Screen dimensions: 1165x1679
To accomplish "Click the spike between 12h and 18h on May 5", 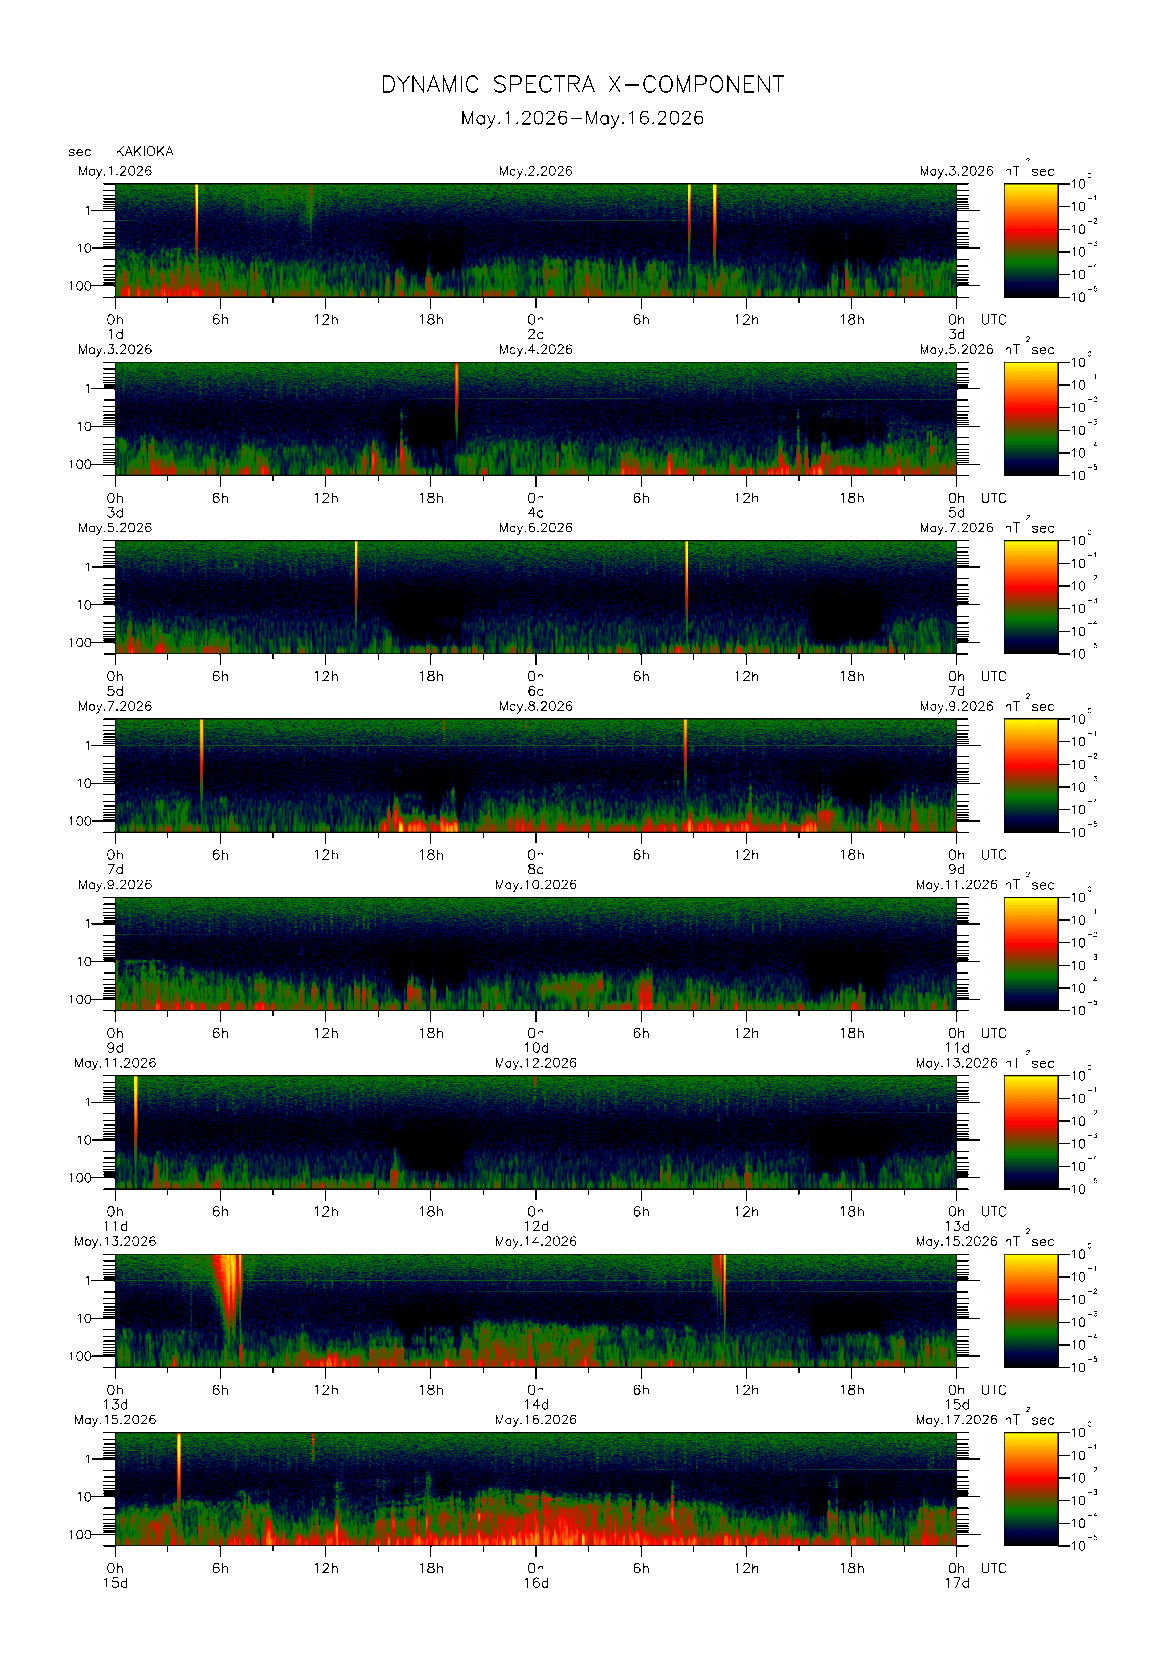I will coord(356,583).
